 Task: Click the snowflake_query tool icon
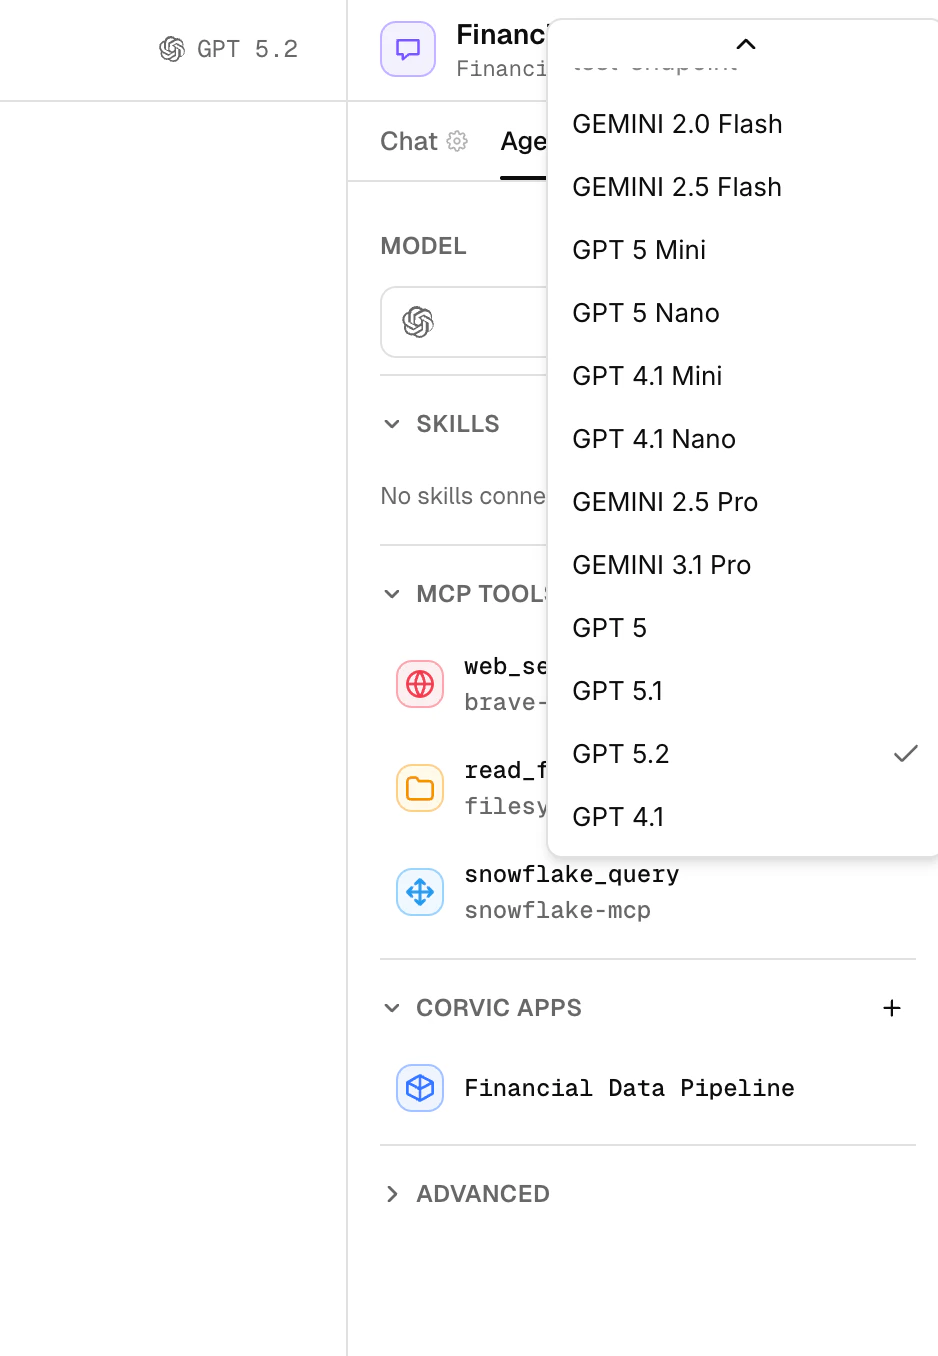[x=419, y=892]
